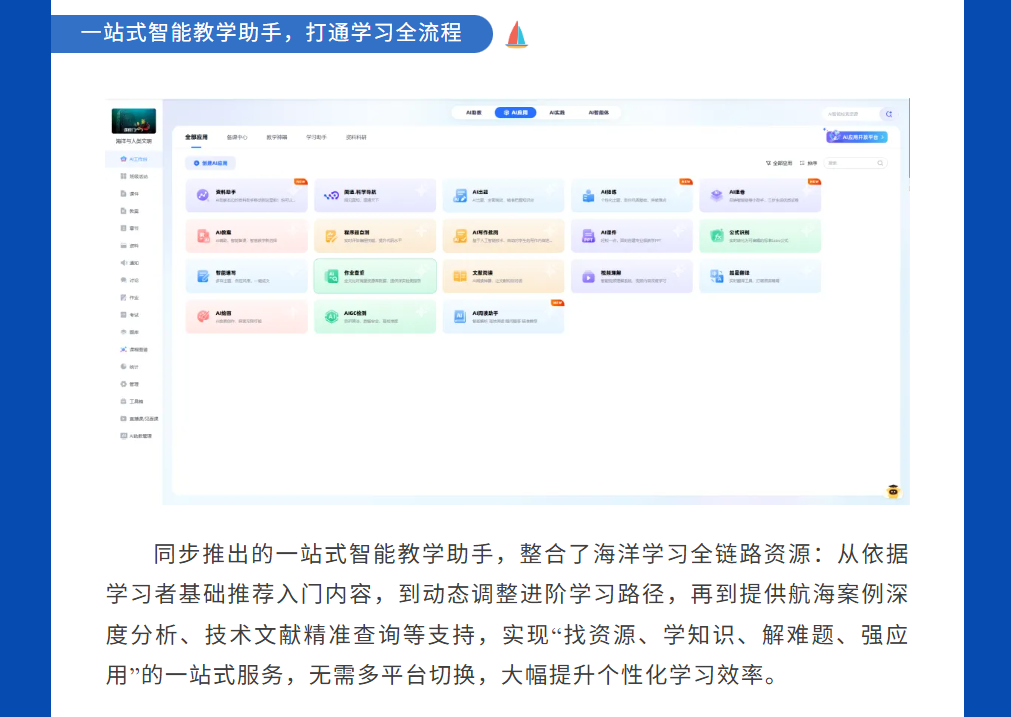Open 直播课/见面课 in the sidebar
This screenshot has width=1011, height=717.
pyautogui.click(x=139, y=419)
